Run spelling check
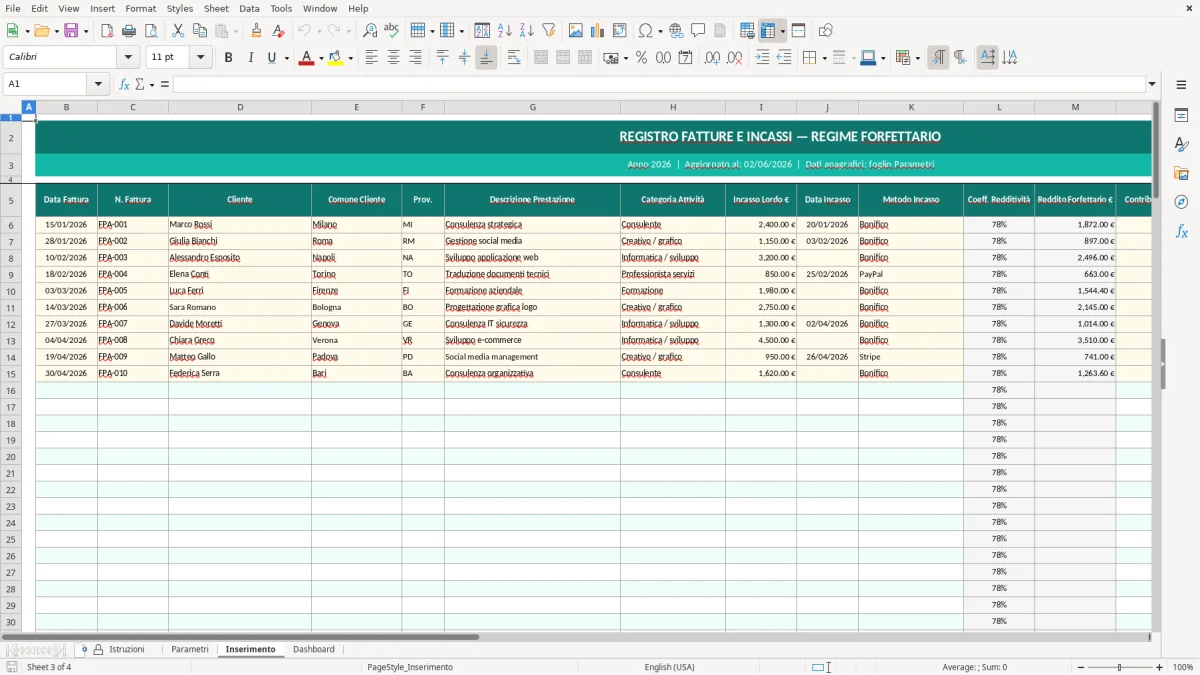 [x=392, y=31]
